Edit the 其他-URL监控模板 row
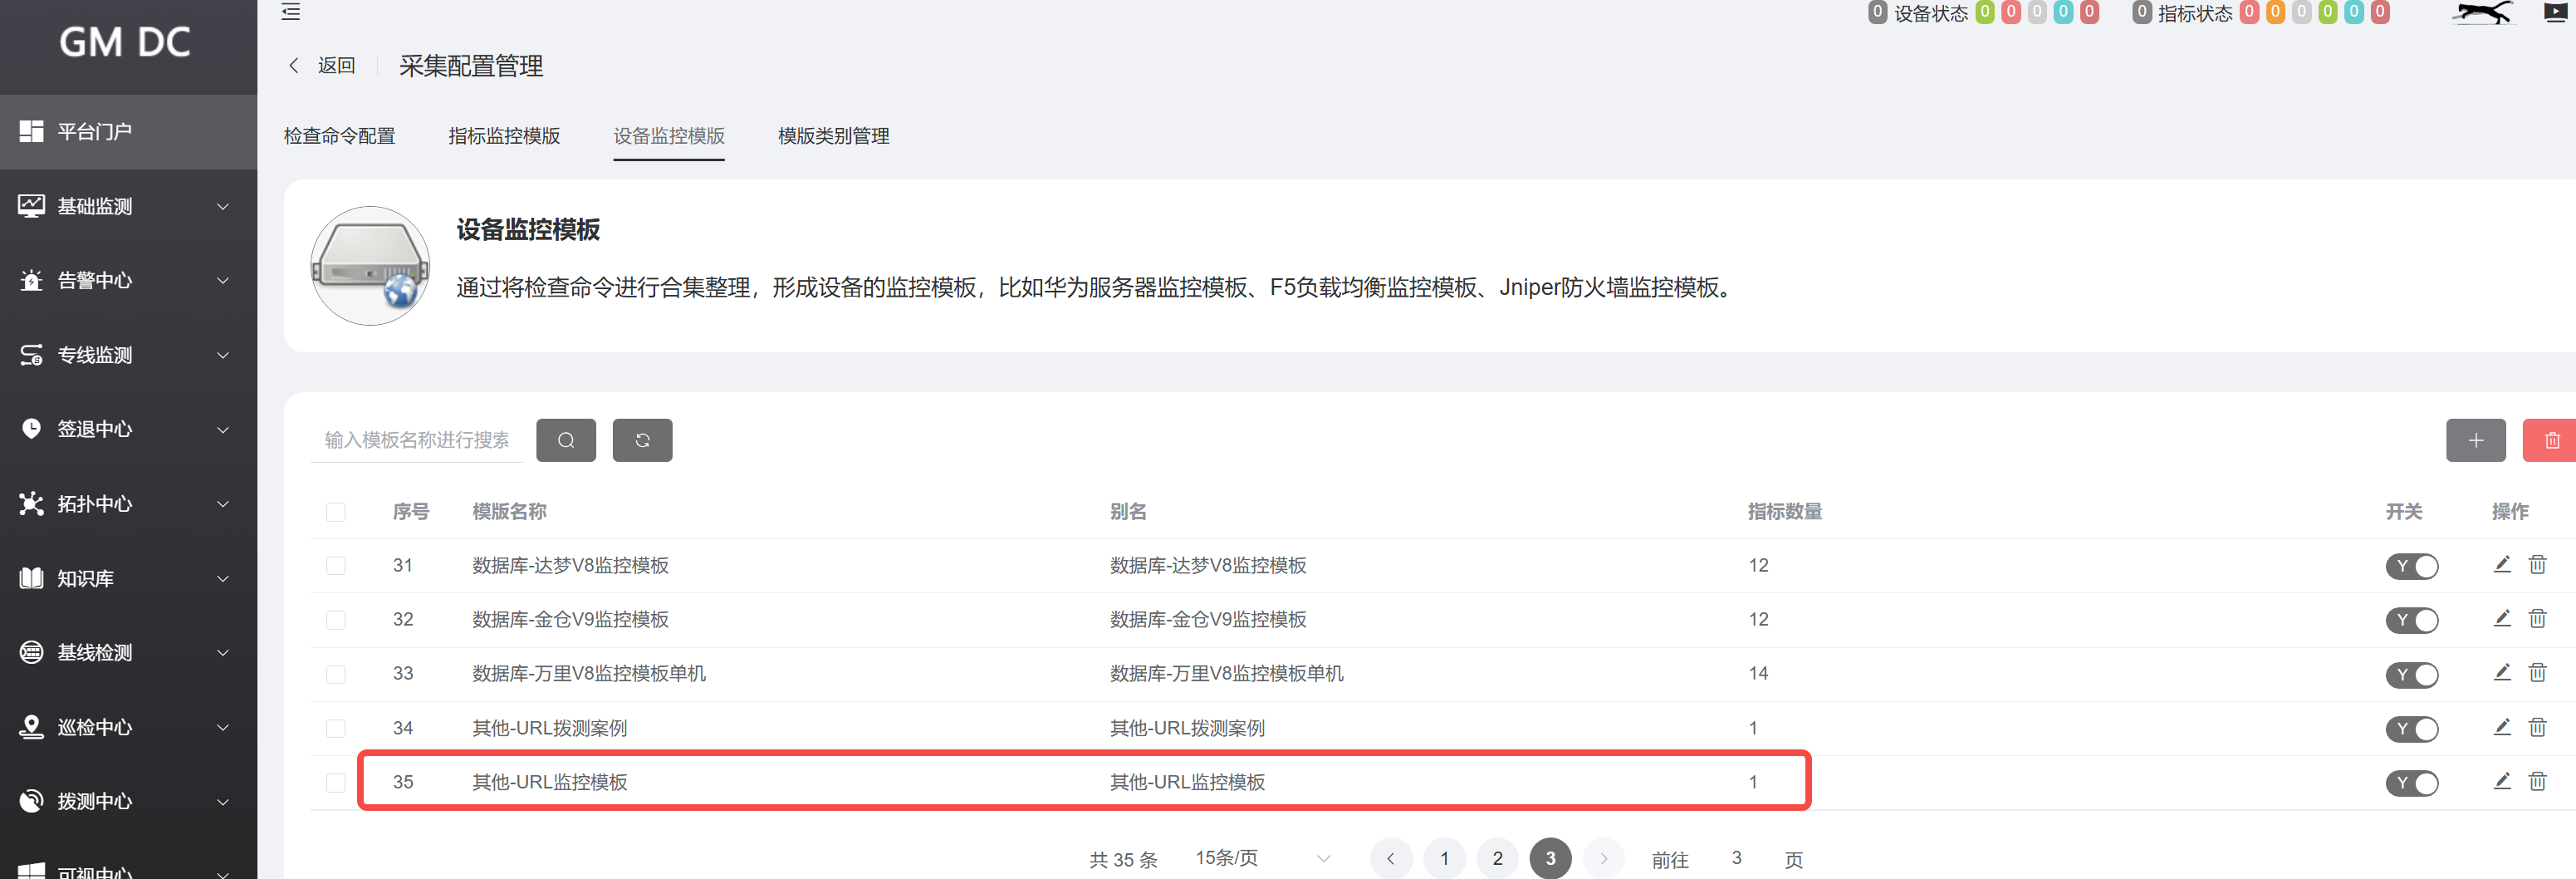This screenshot has height=879, width=2576. 2502,781
